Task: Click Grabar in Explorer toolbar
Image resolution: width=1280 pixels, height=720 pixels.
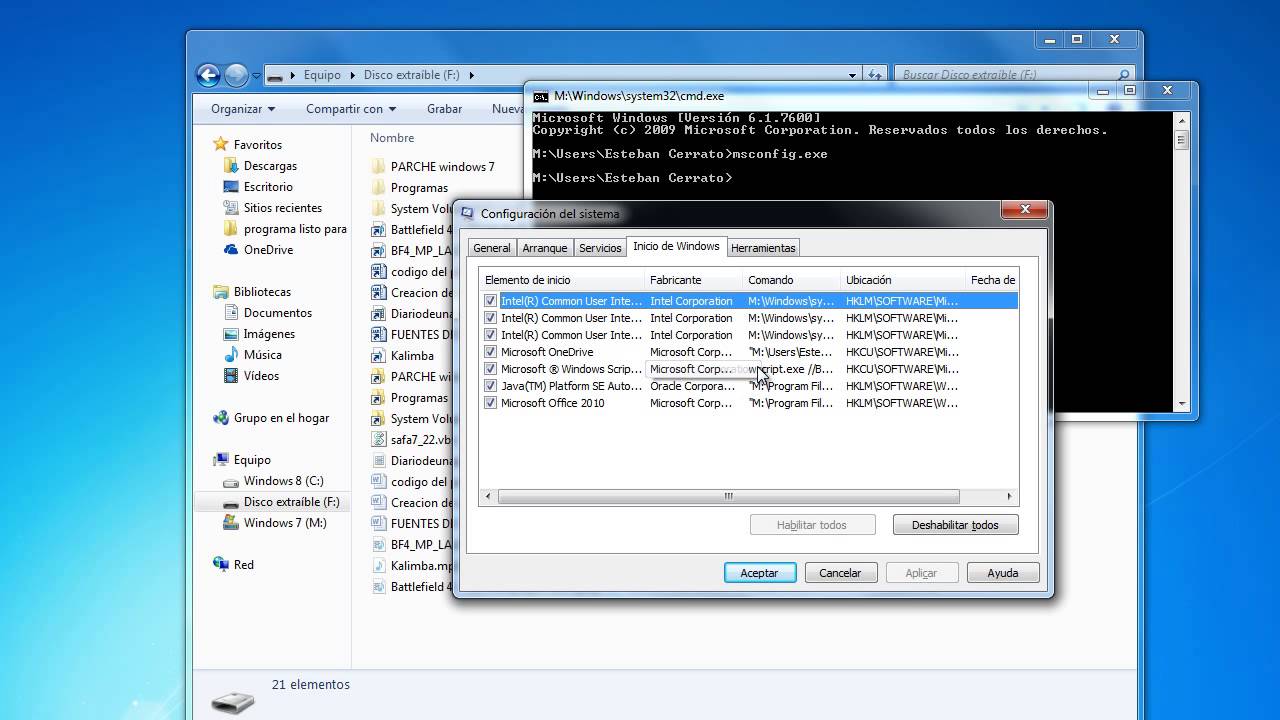Action: coord(444,109)
